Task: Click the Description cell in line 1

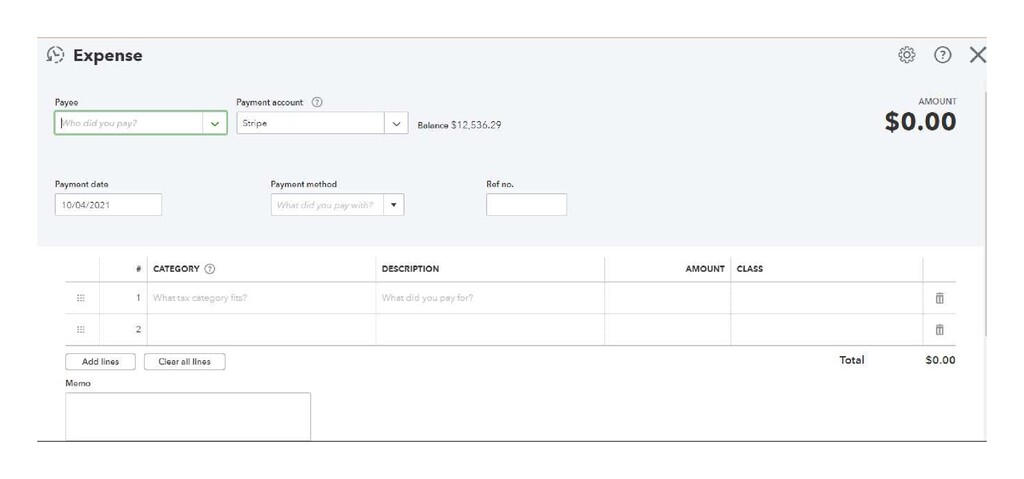Action: (490, 298)
